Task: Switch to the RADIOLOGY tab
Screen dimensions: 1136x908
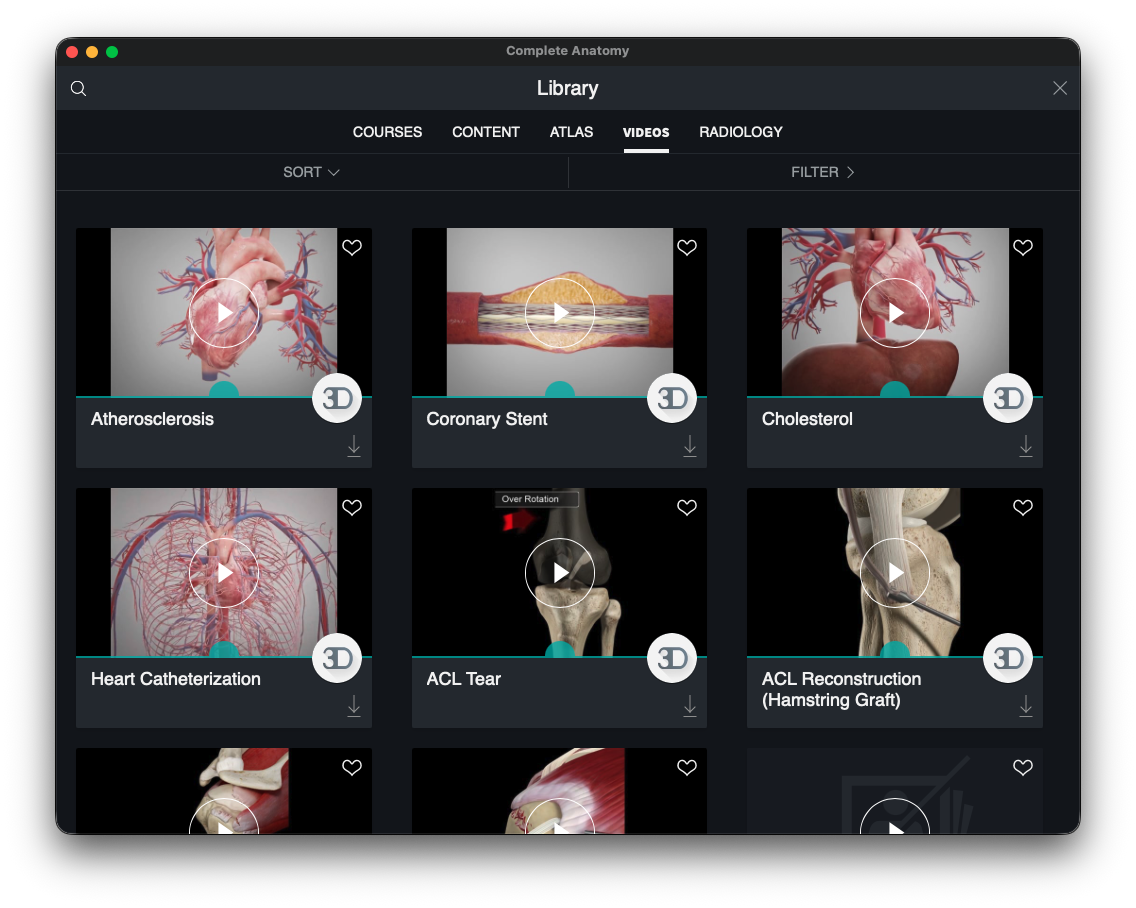Action: [x=740, y=132]
